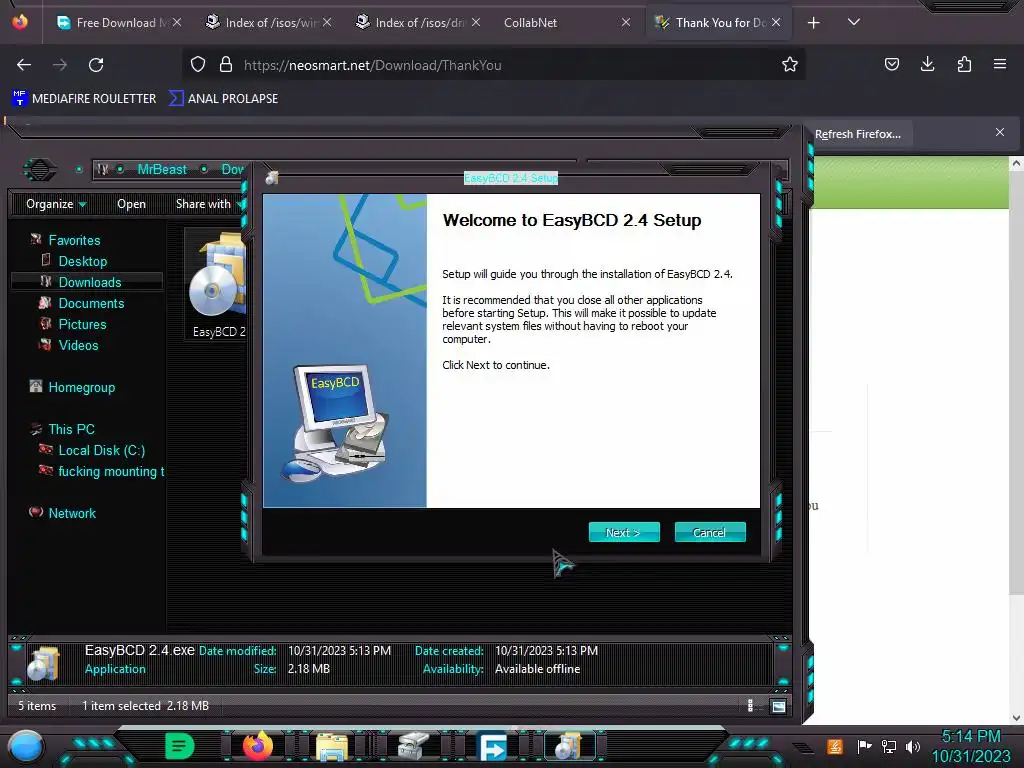
Task: Open the Action Center flag icon
Action: tap(863, 746)
